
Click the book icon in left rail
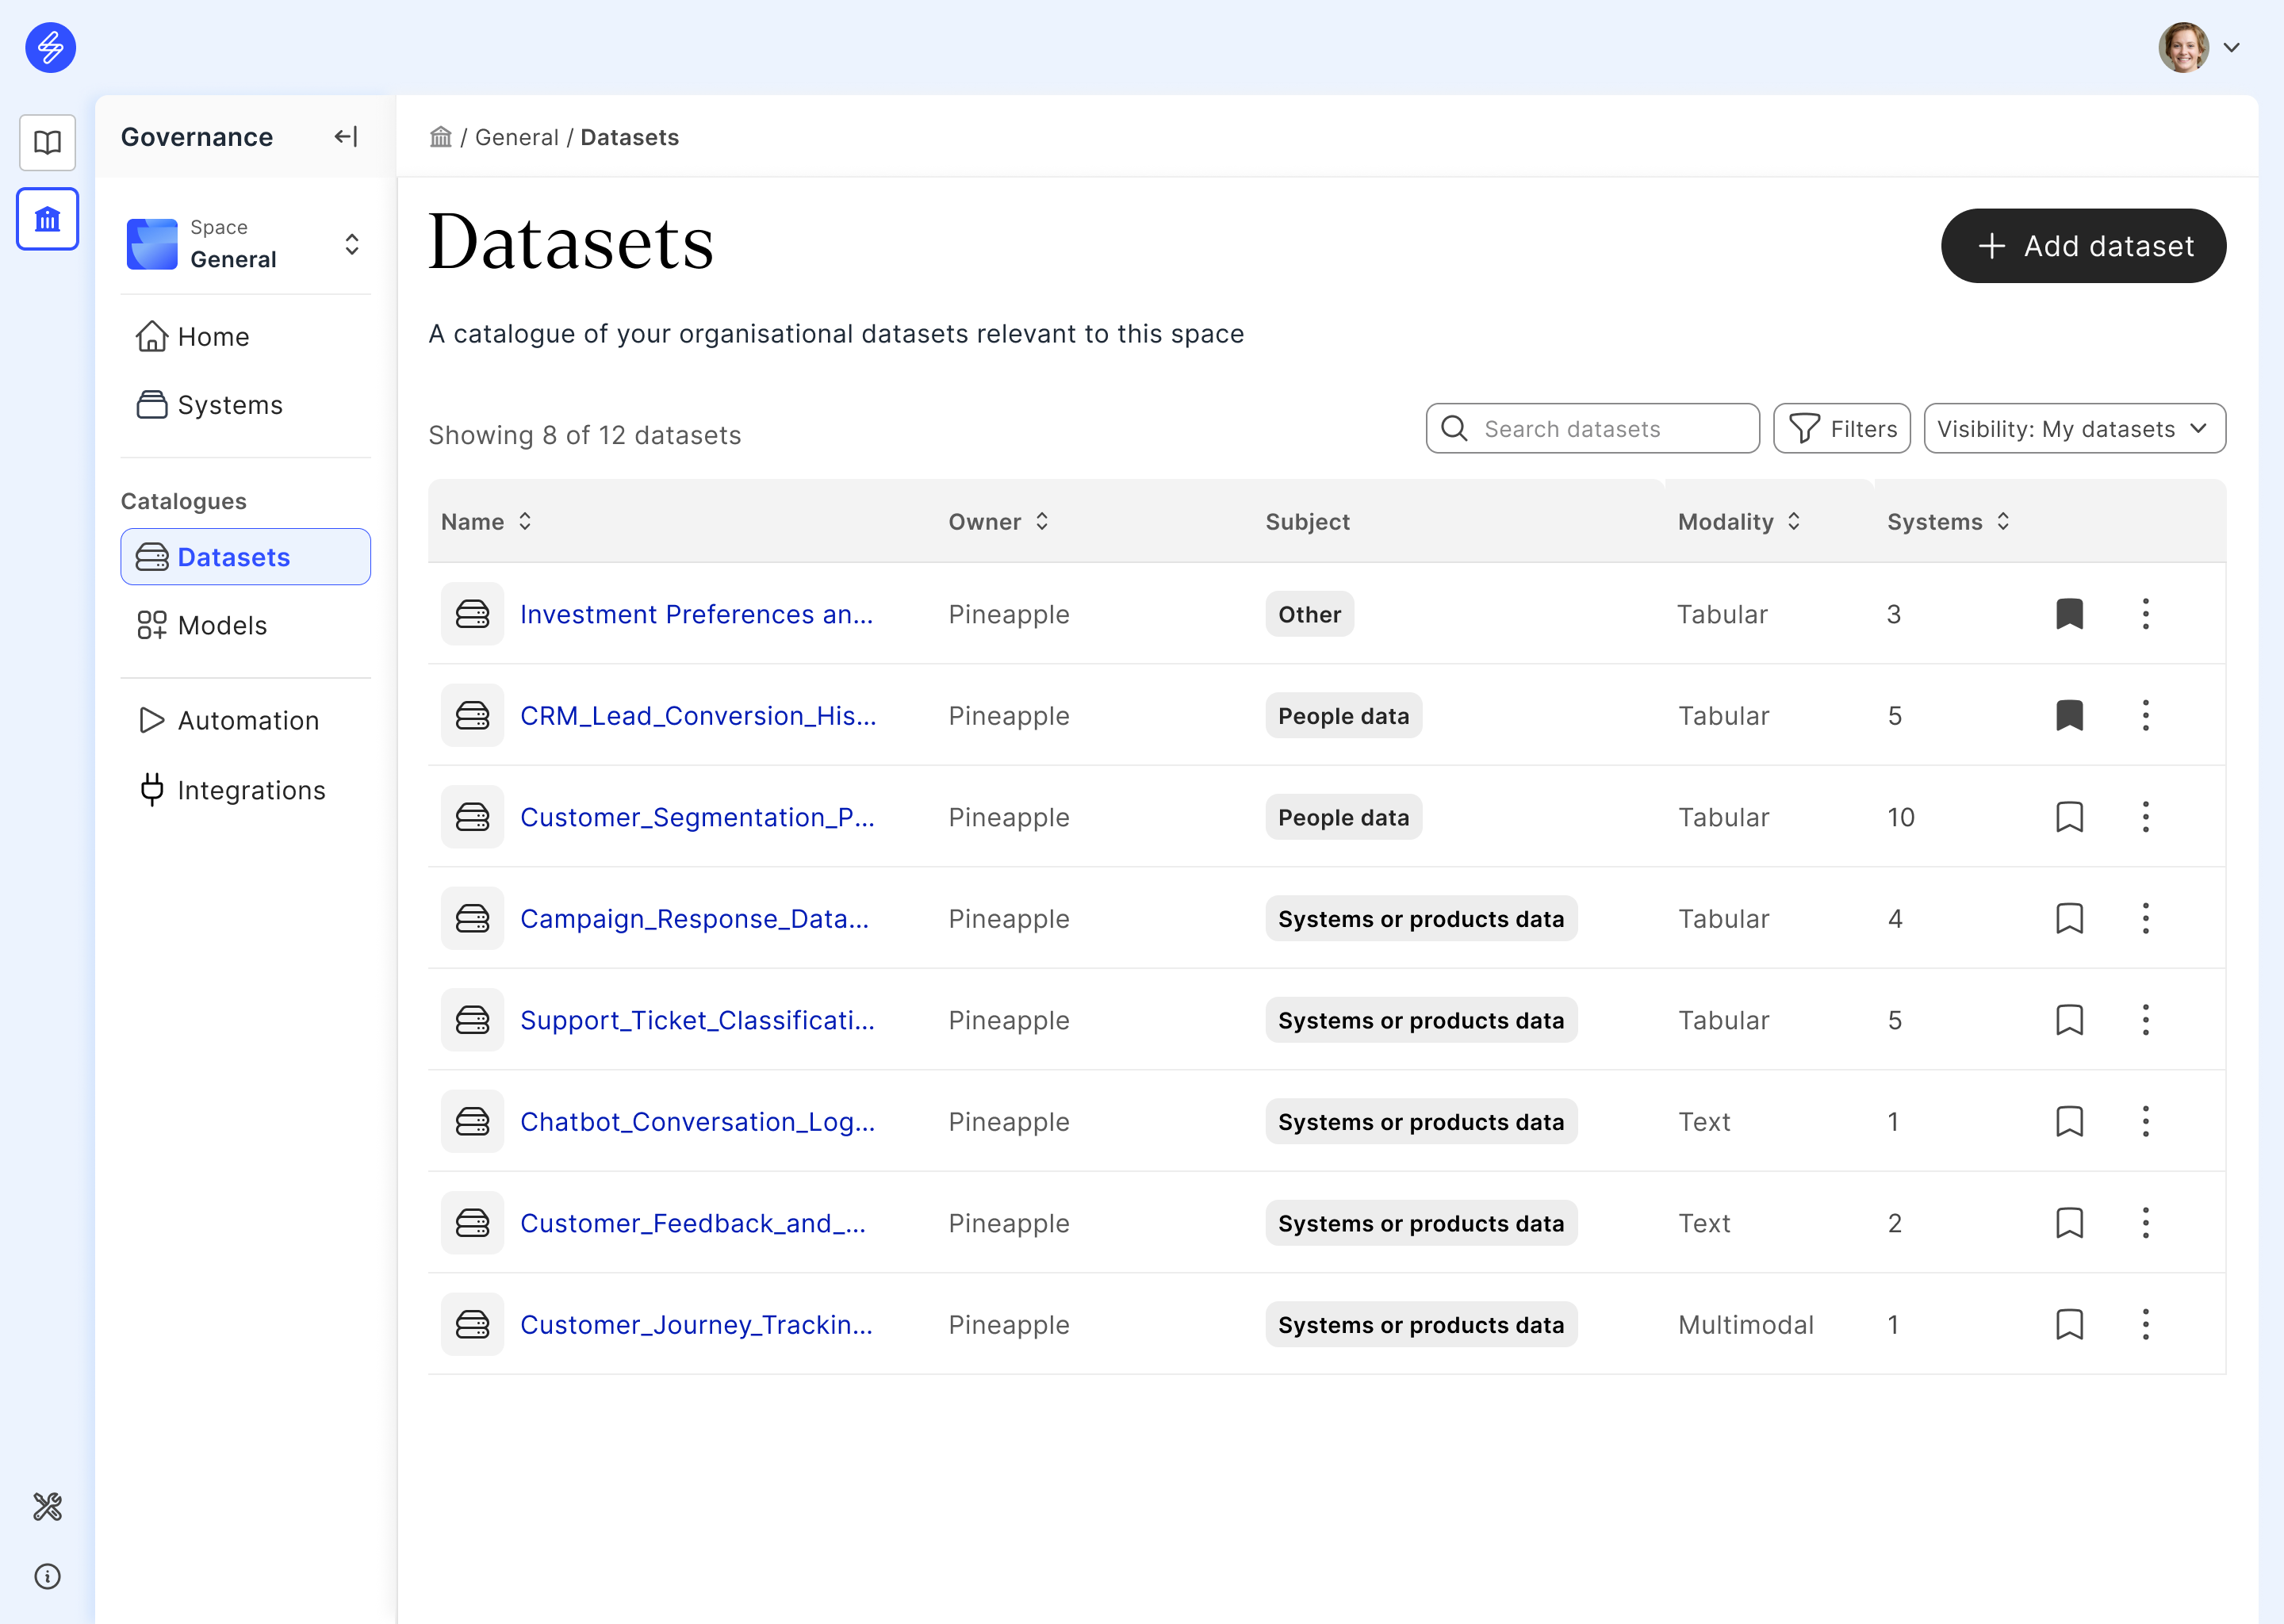(47, 142)
